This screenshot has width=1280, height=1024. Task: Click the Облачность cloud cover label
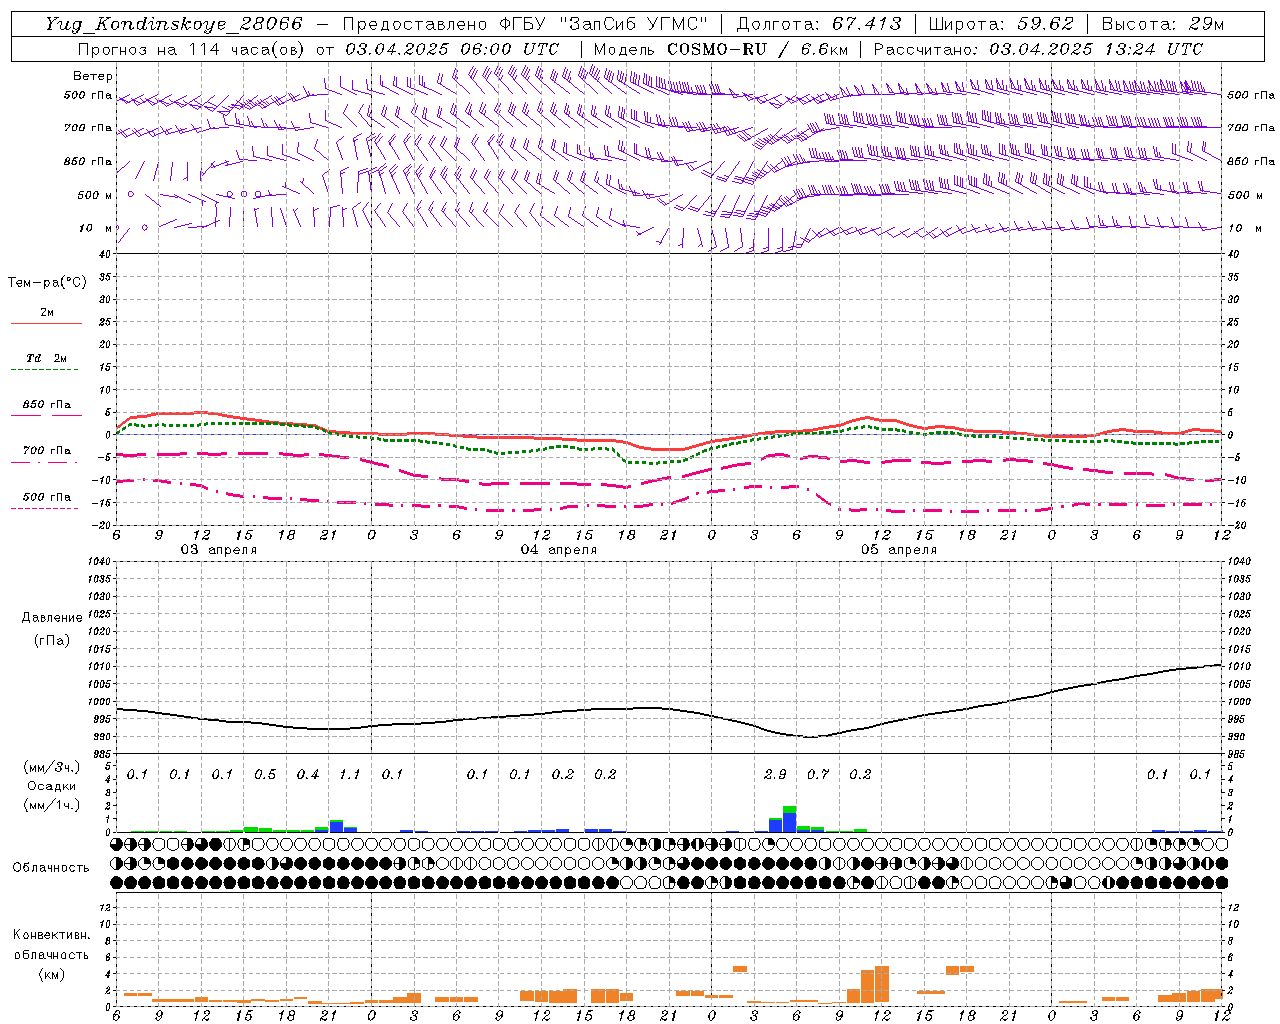click(51, 867)
